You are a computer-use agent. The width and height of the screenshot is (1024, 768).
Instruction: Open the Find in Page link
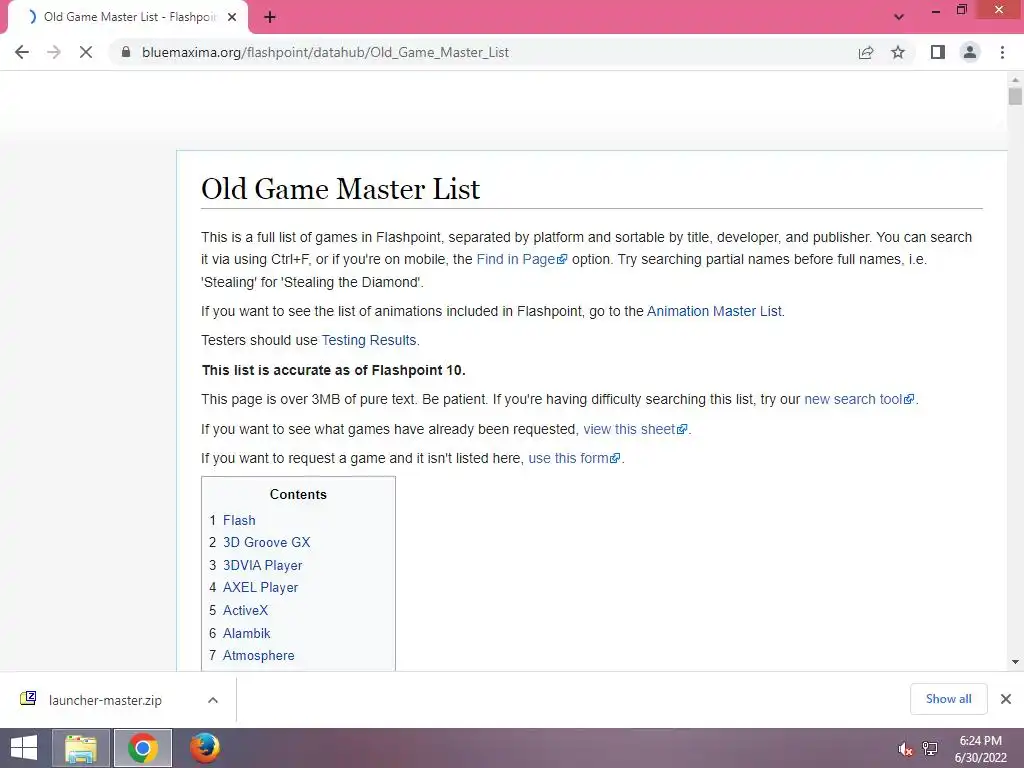[x=522, y=259]
